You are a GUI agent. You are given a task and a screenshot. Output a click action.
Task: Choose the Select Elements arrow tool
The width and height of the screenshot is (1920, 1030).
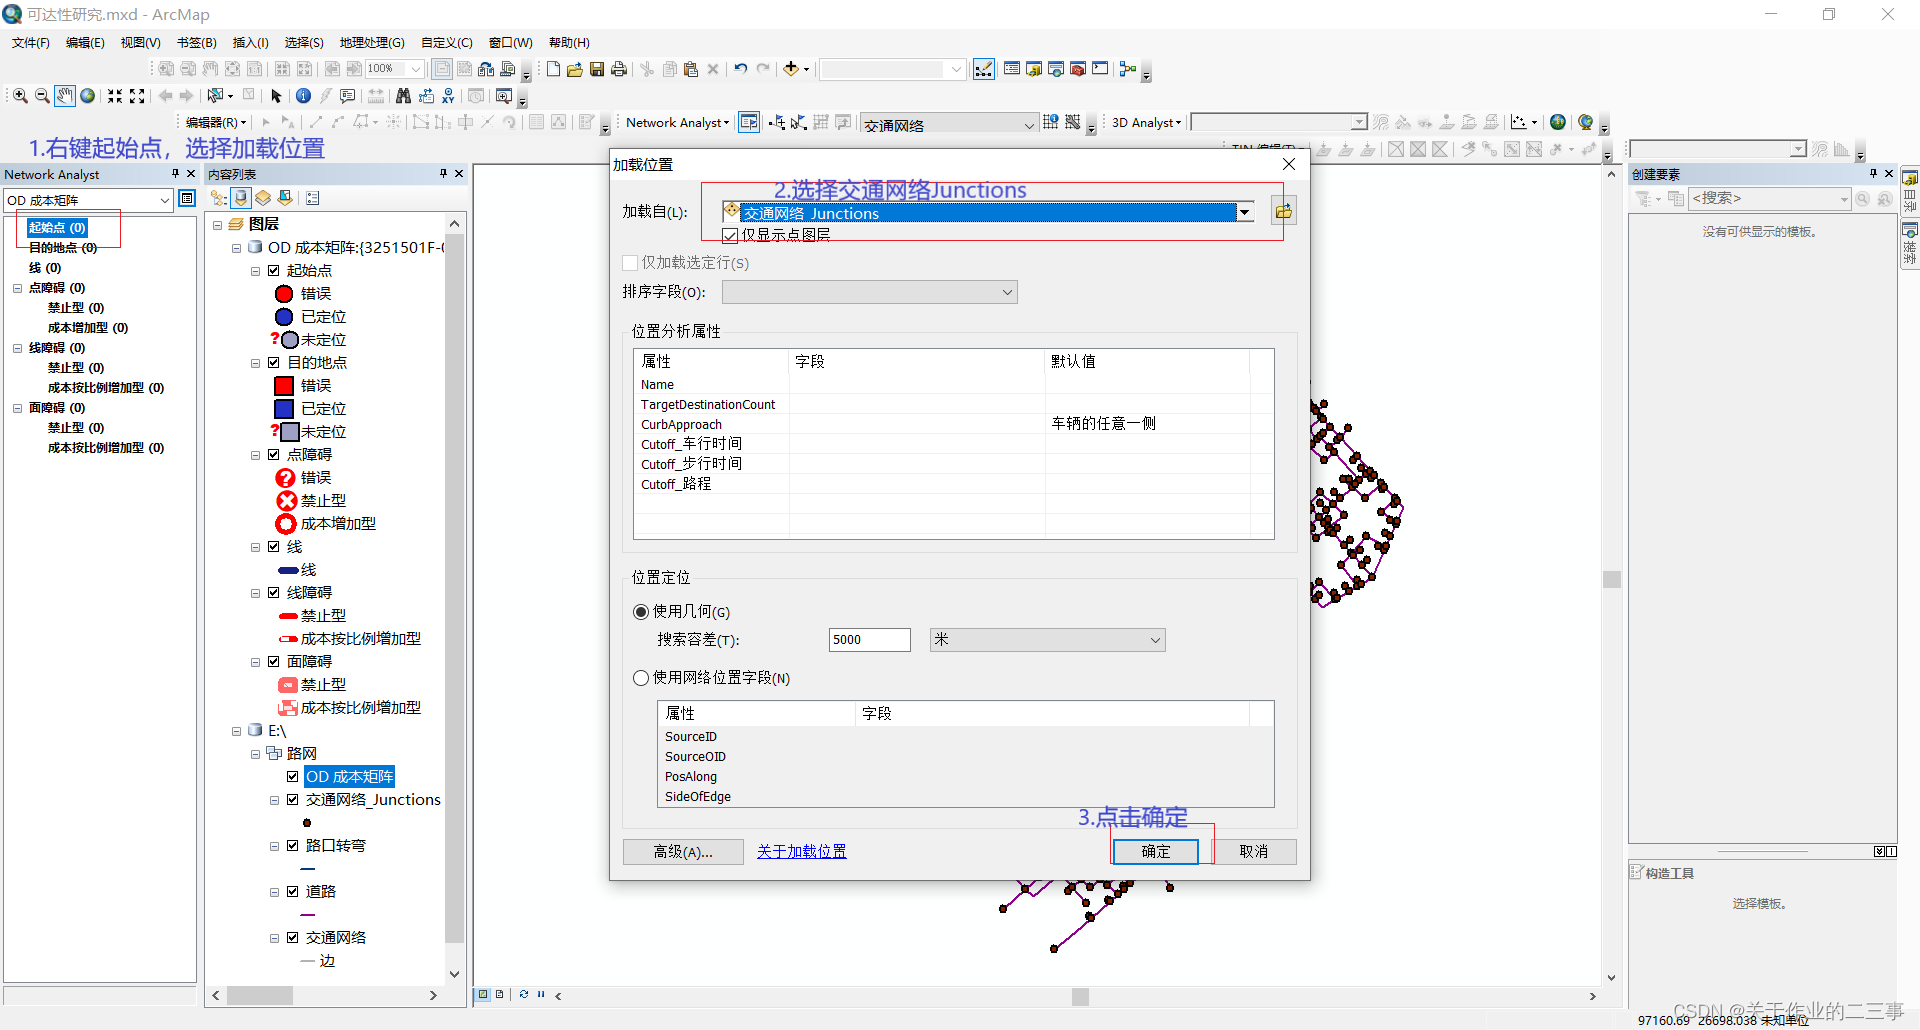pos(276,96)
